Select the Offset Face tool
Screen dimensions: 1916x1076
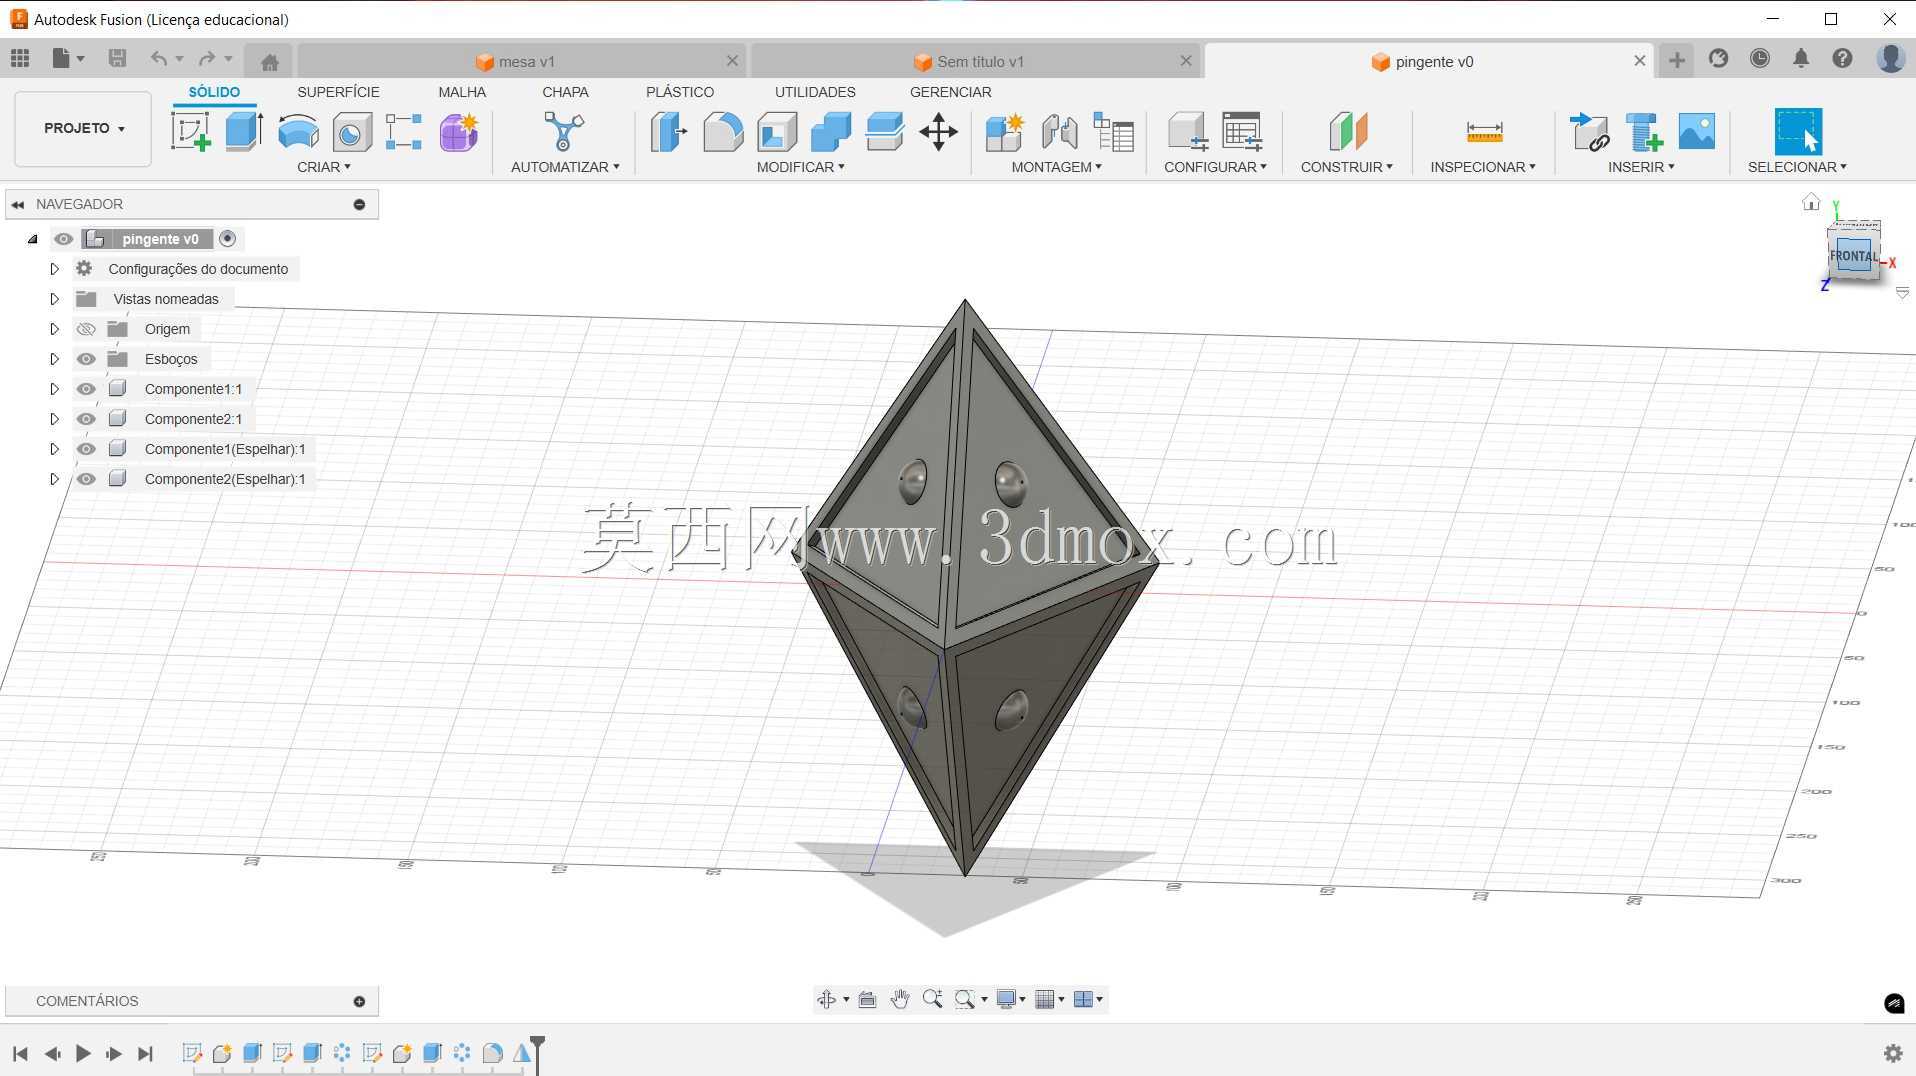[885, 132]
